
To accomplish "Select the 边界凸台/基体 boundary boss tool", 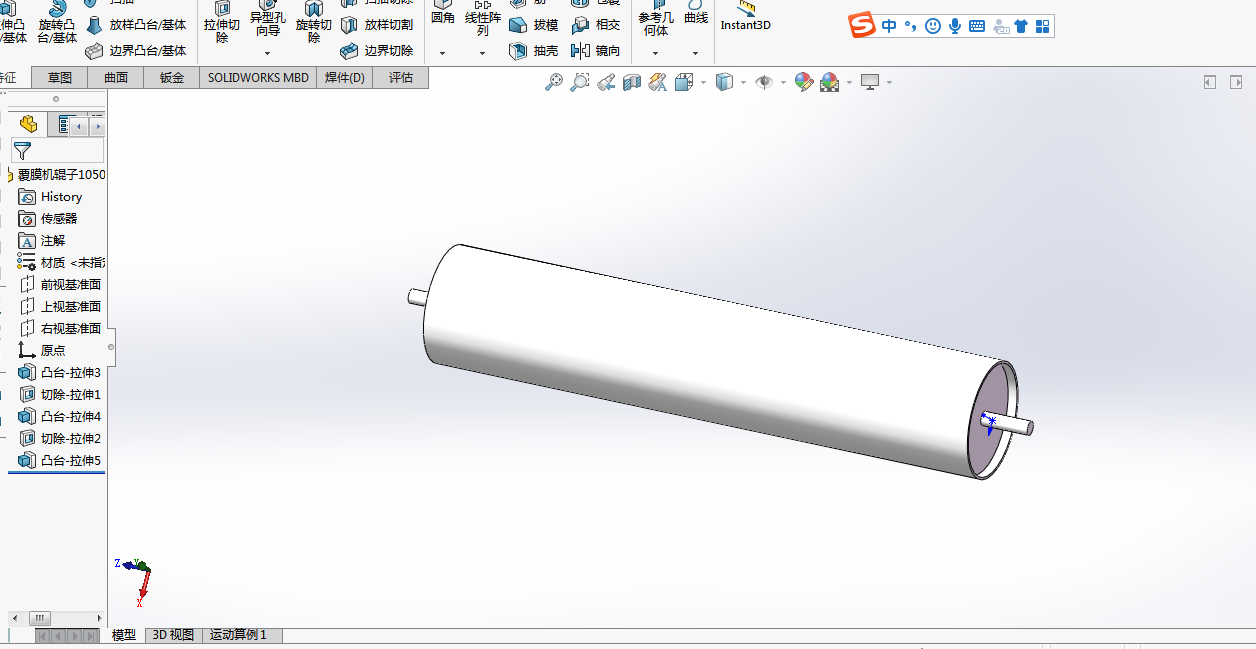I will tap(136, 50).
